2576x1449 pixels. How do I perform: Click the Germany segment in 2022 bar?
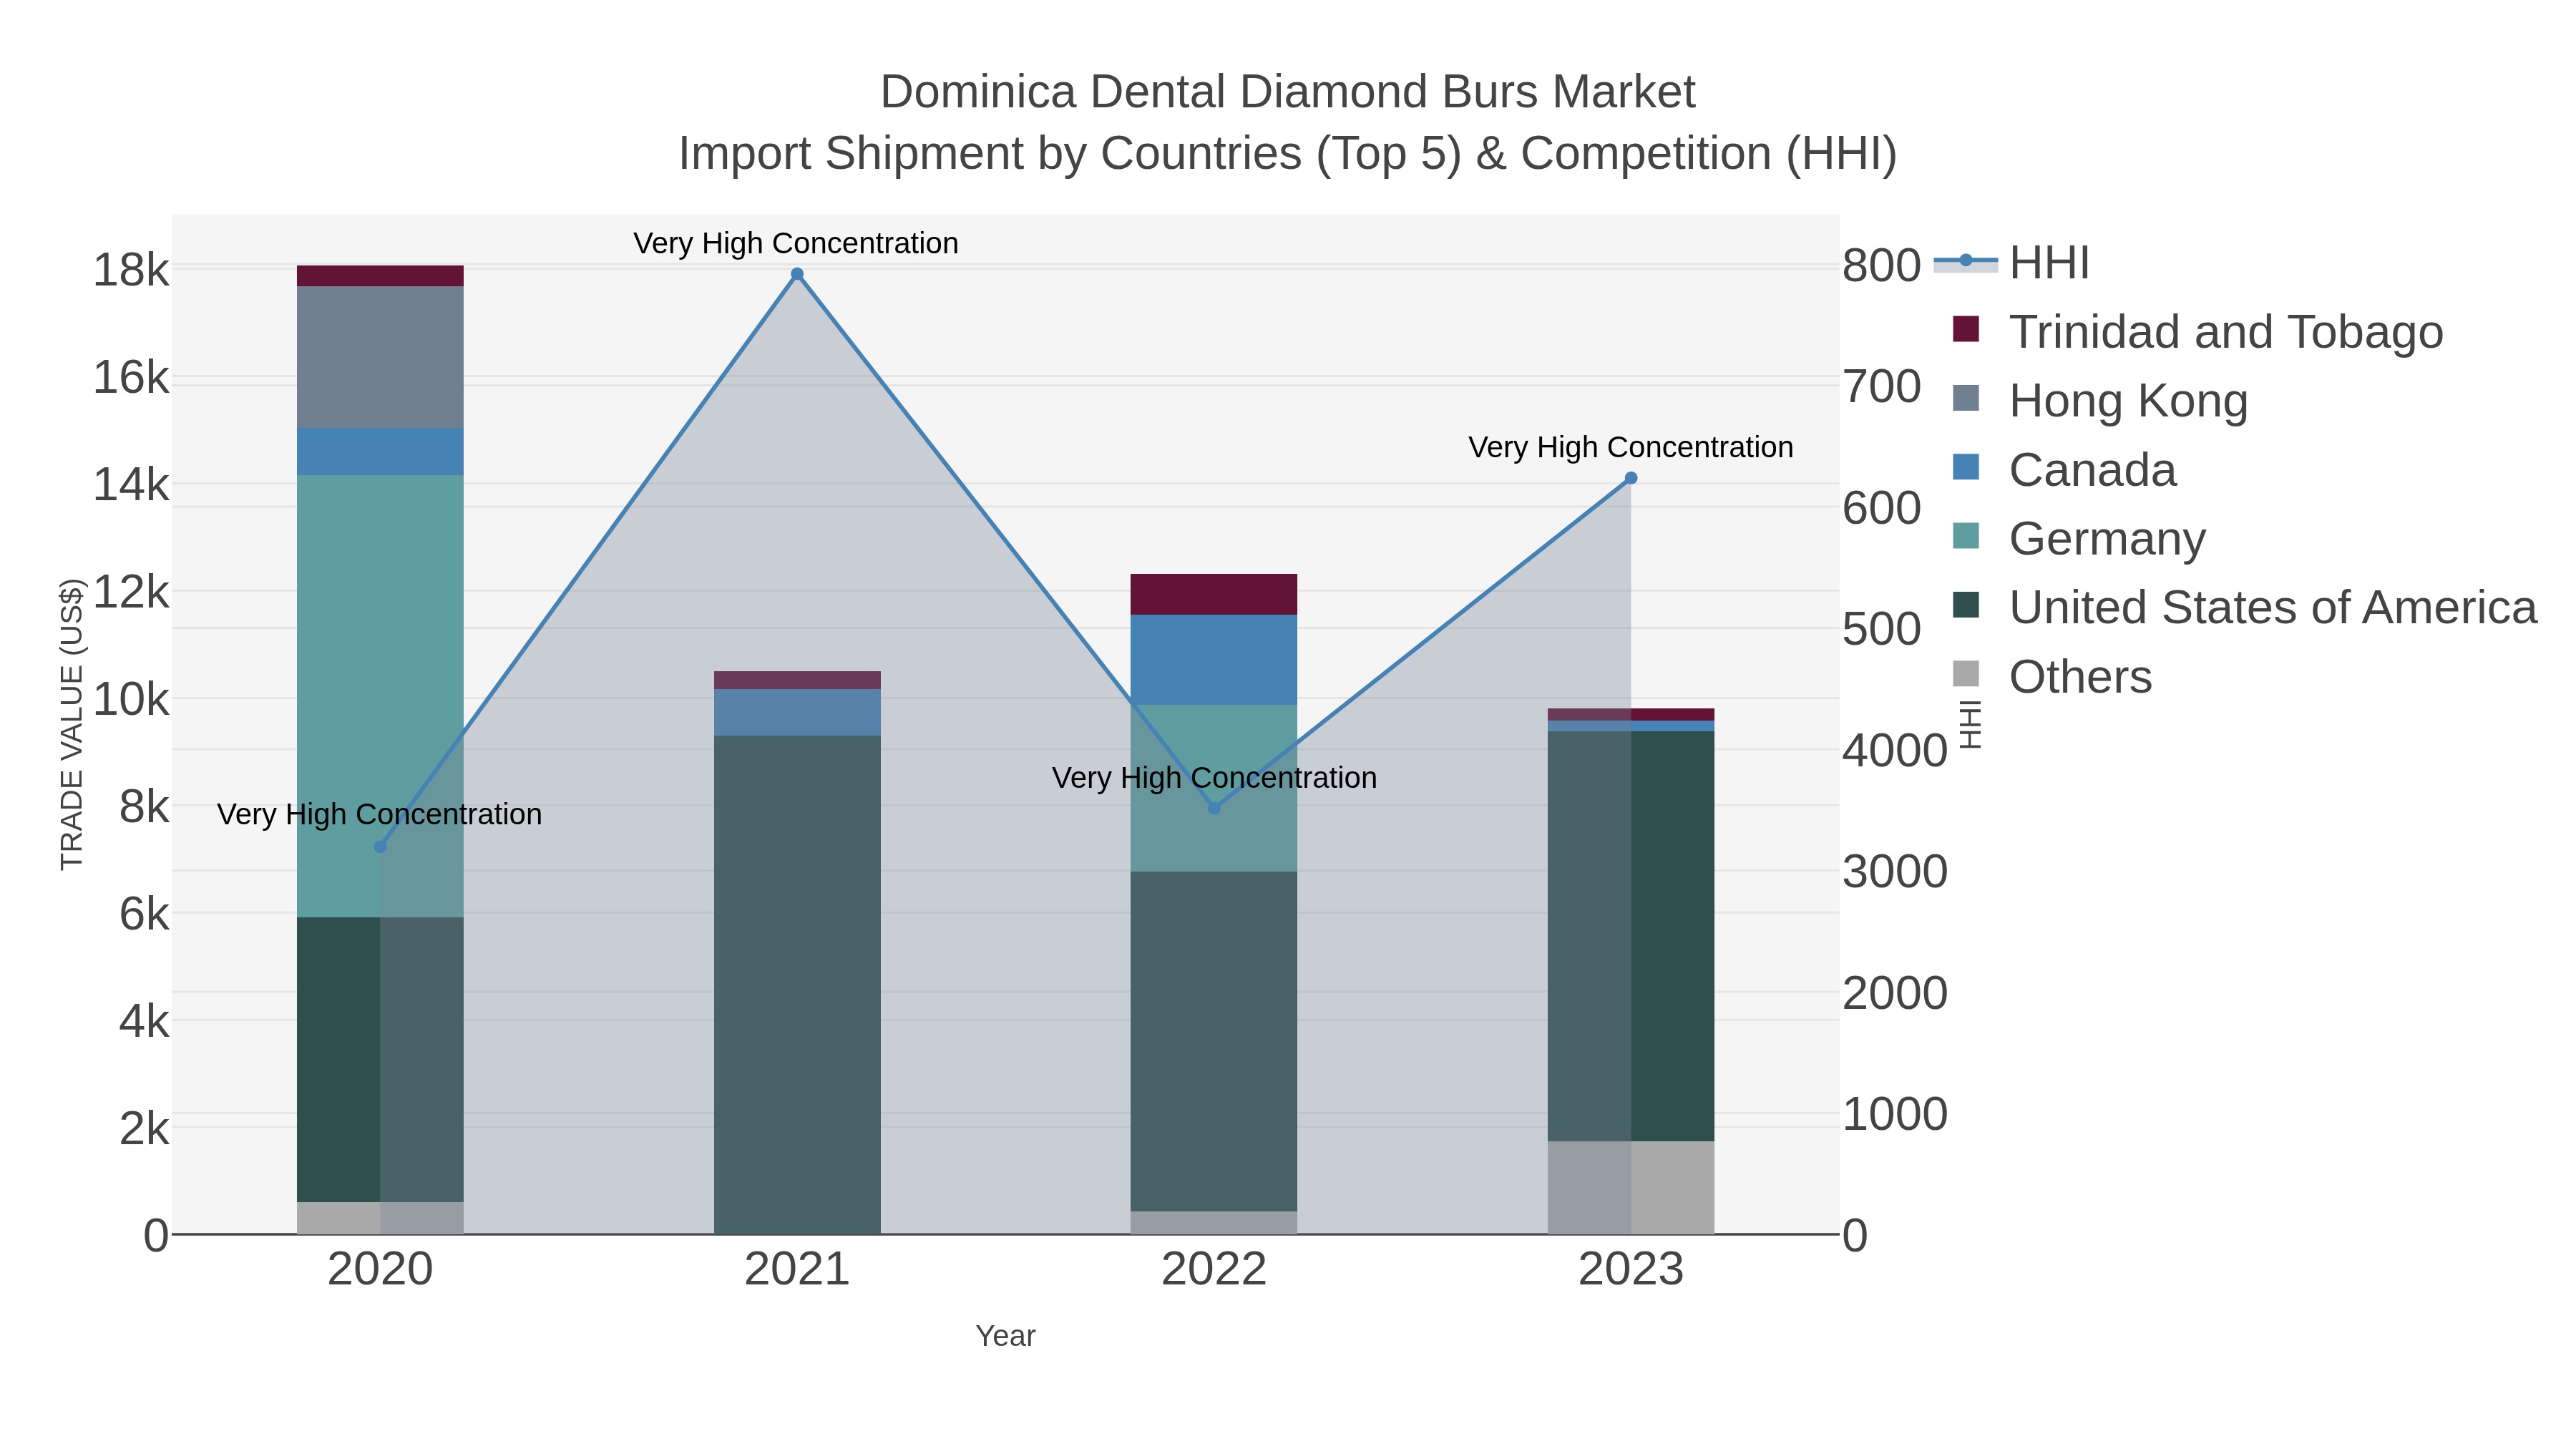(x=1214, y=788)
